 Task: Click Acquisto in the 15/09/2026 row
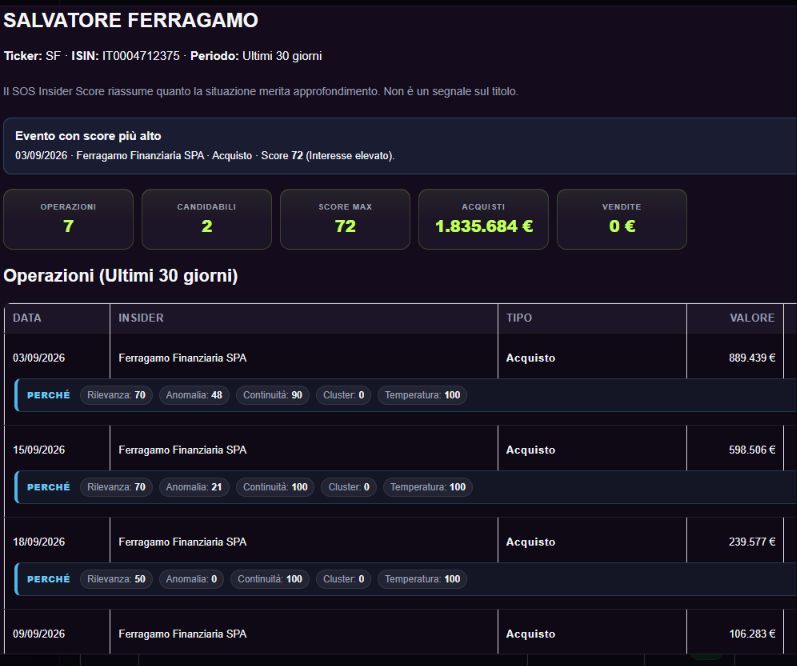point(530,450)
